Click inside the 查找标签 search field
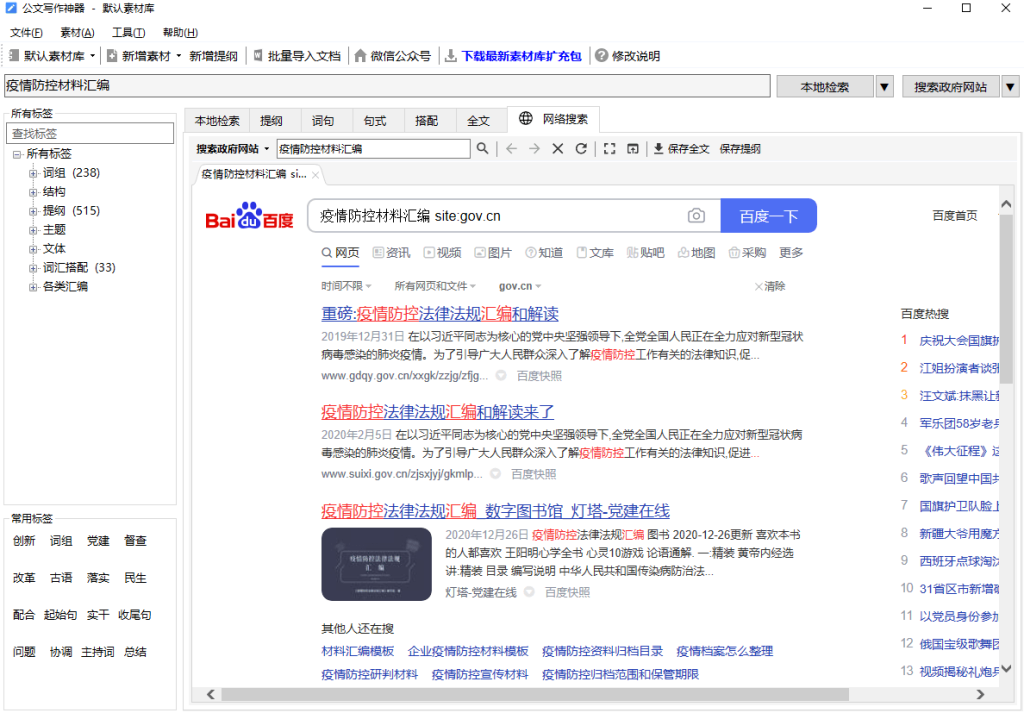 point(90,133)
